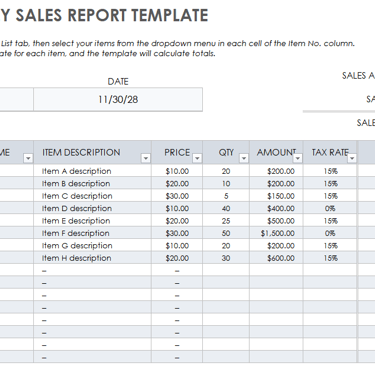Select the Item G description cell
This screenshot has height=366, width=375.
[x=92, y=246]
